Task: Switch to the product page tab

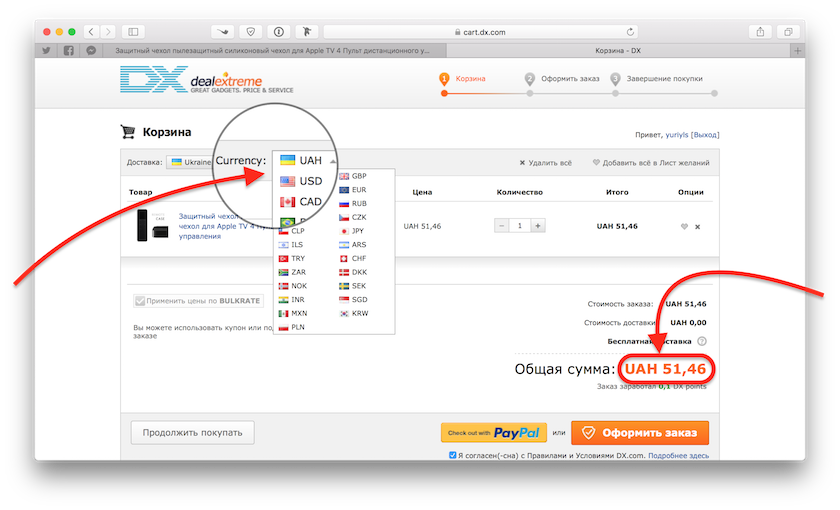Action: pyautogui.click(x=273, y=50)
